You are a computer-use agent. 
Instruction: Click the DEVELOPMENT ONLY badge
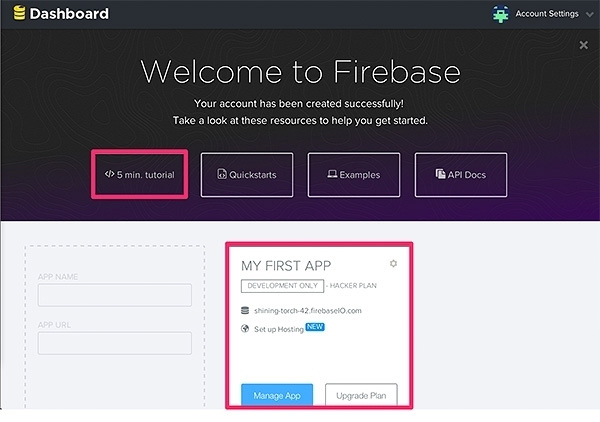tap(282, 286)
